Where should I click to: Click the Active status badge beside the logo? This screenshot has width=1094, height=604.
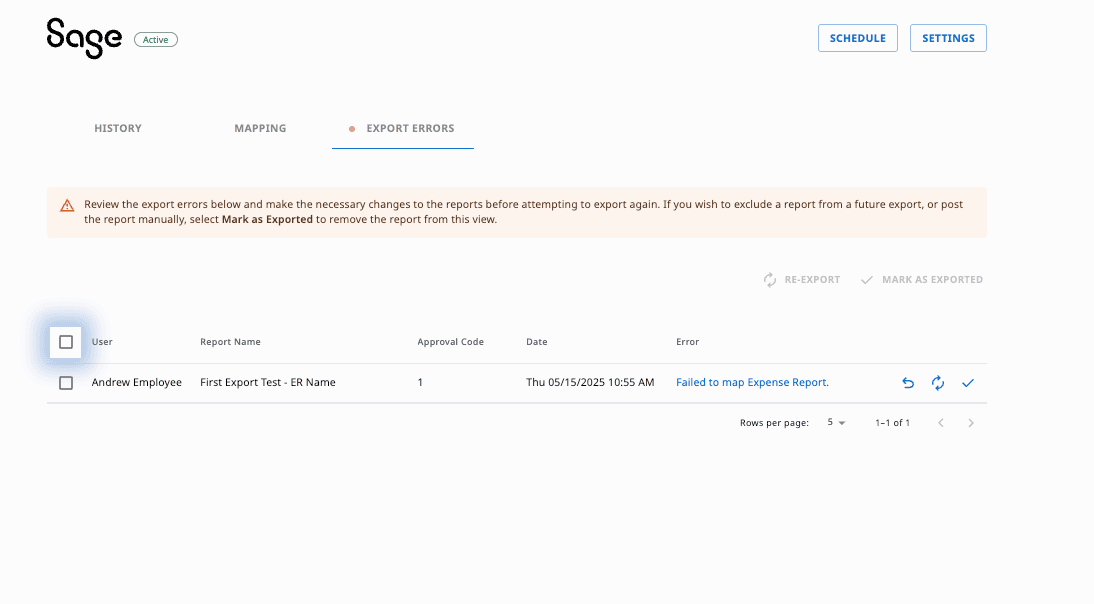156,40
